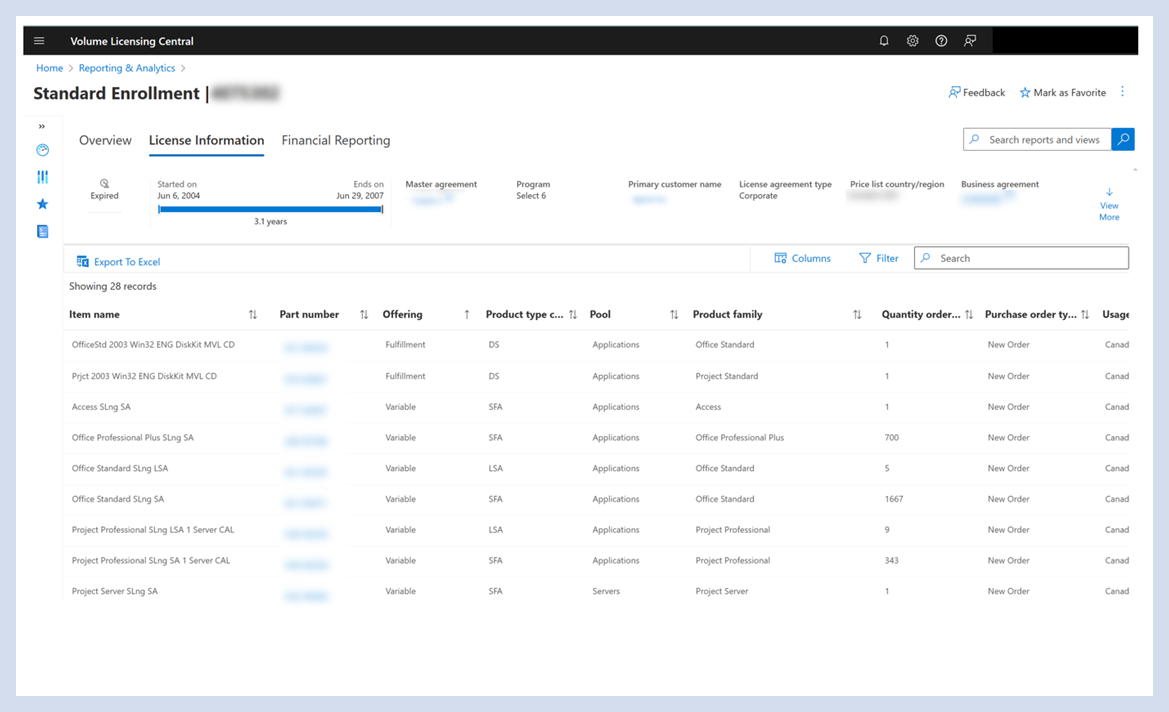
Task: Sort by Product type column
Action: [573, 315]
